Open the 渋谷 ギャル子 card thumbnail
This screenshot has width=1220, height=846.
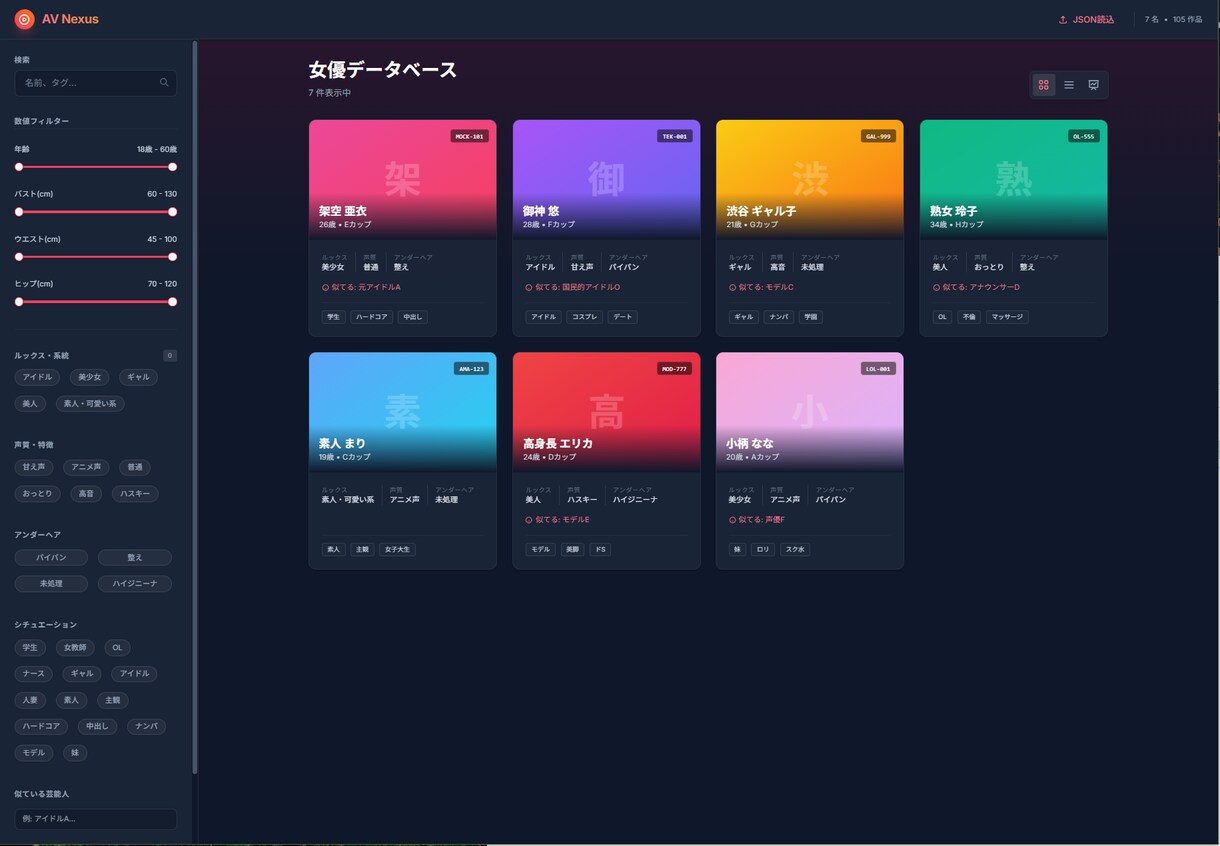[810, 180]
